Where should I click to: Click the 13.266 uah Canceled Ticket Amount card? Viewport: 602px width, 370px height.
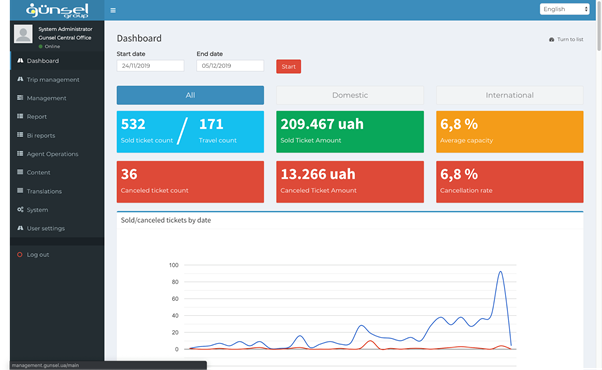pyautogui.click(x=350, y=182)
